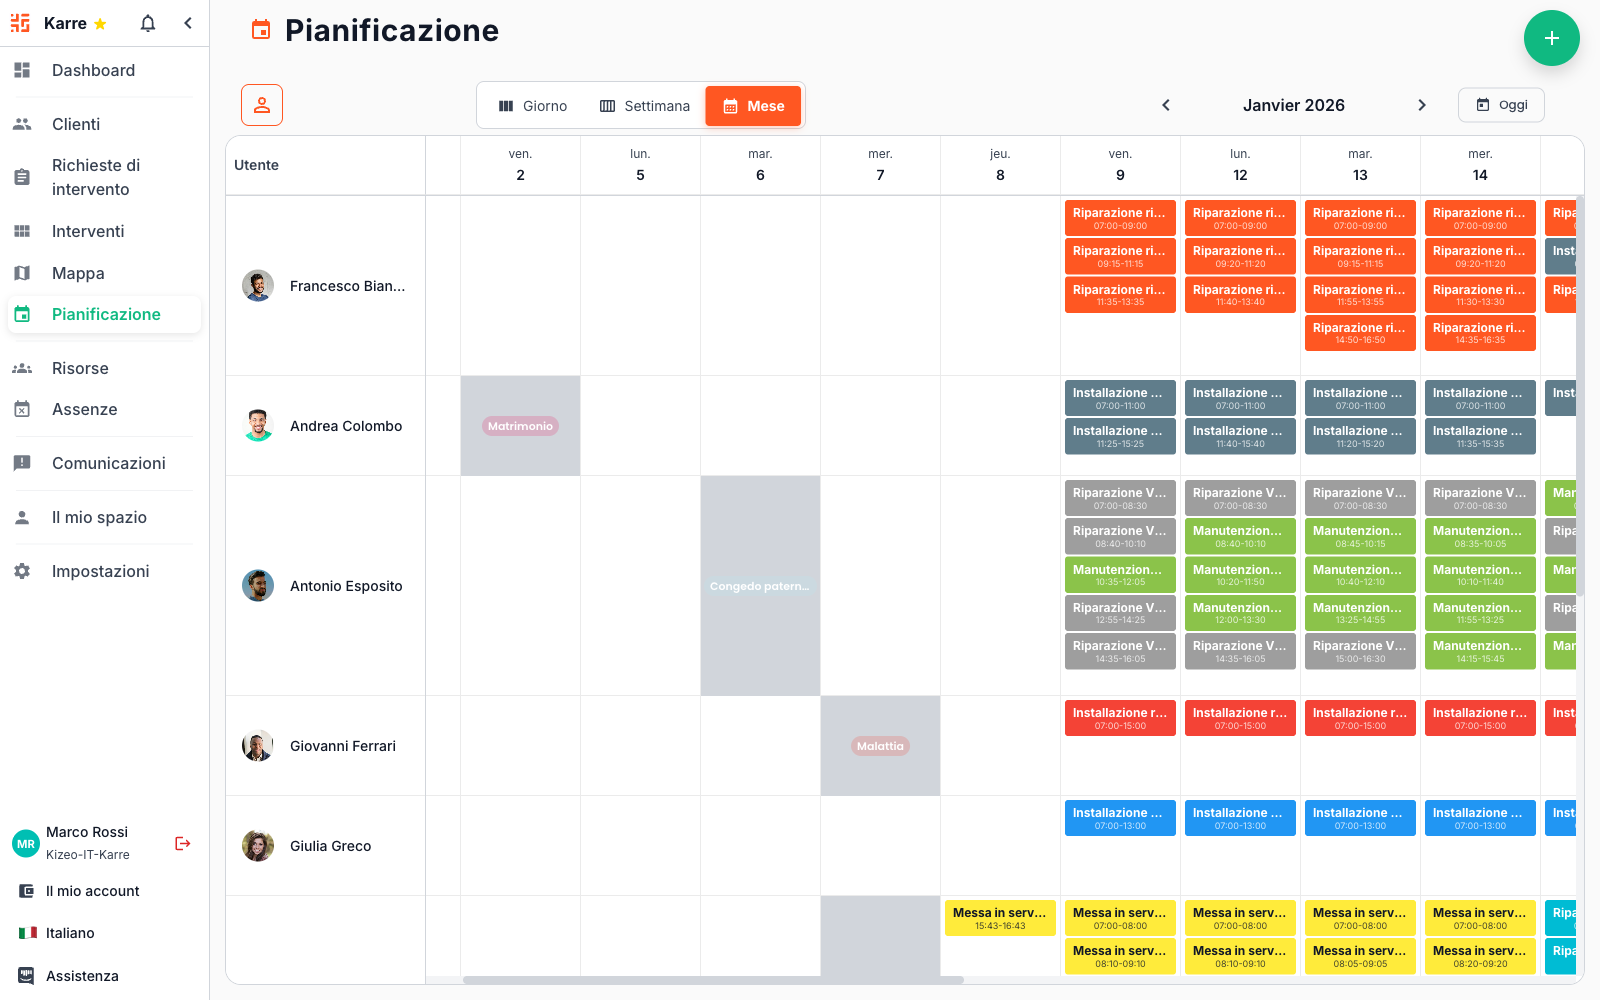Click the notifications bell icon

coord(148,23)
